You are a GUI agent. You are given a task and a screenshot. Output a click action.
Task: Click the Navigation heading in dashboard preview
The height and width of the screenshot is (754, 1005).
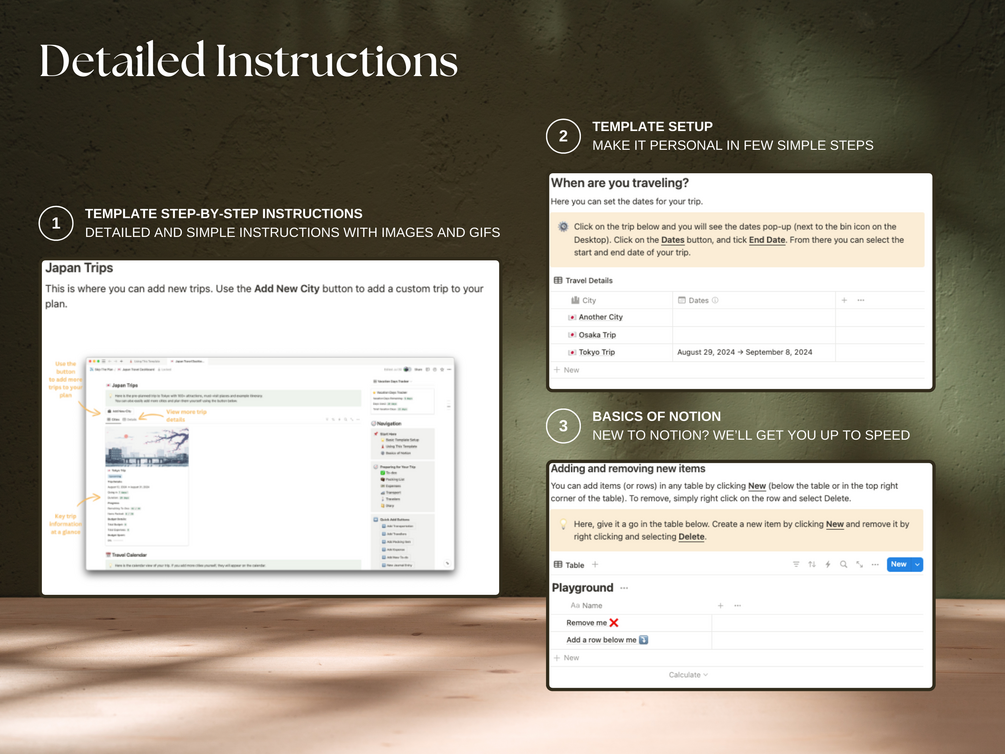pyautogui.click(x=386, y=424)
